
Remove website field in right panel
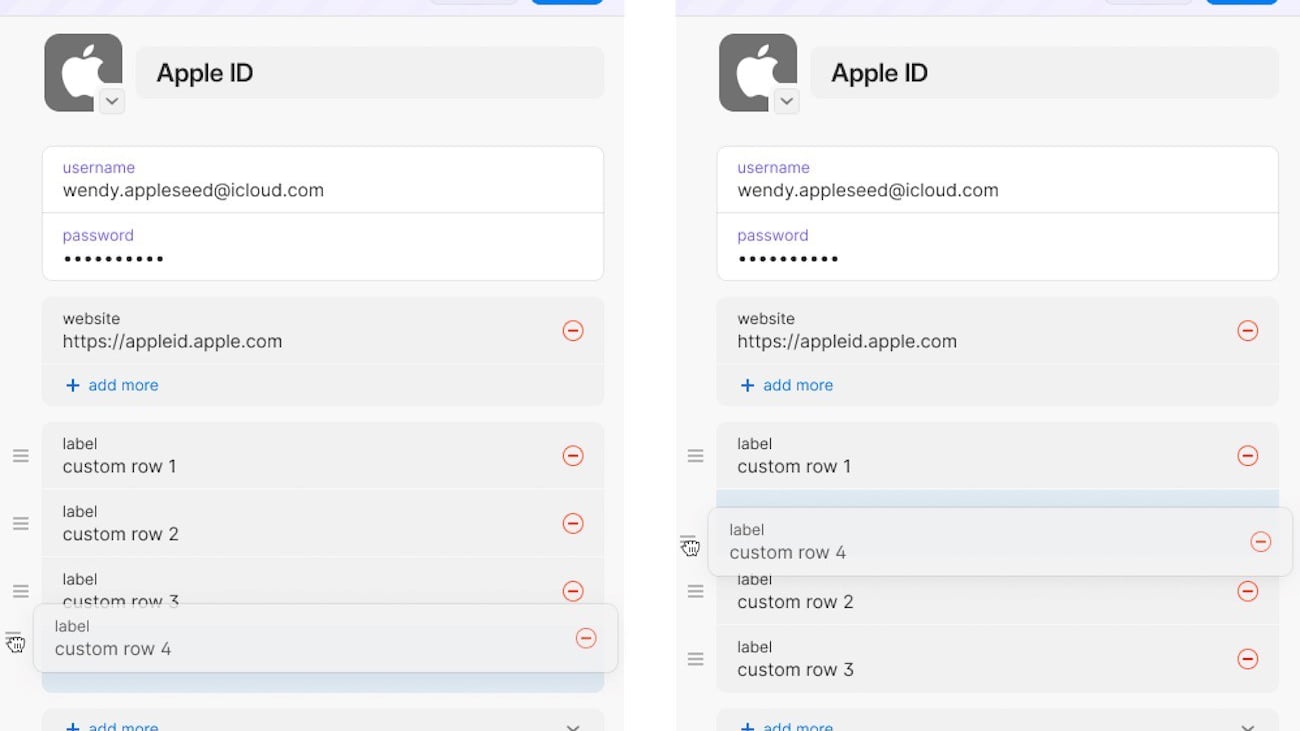point(1247,330)
